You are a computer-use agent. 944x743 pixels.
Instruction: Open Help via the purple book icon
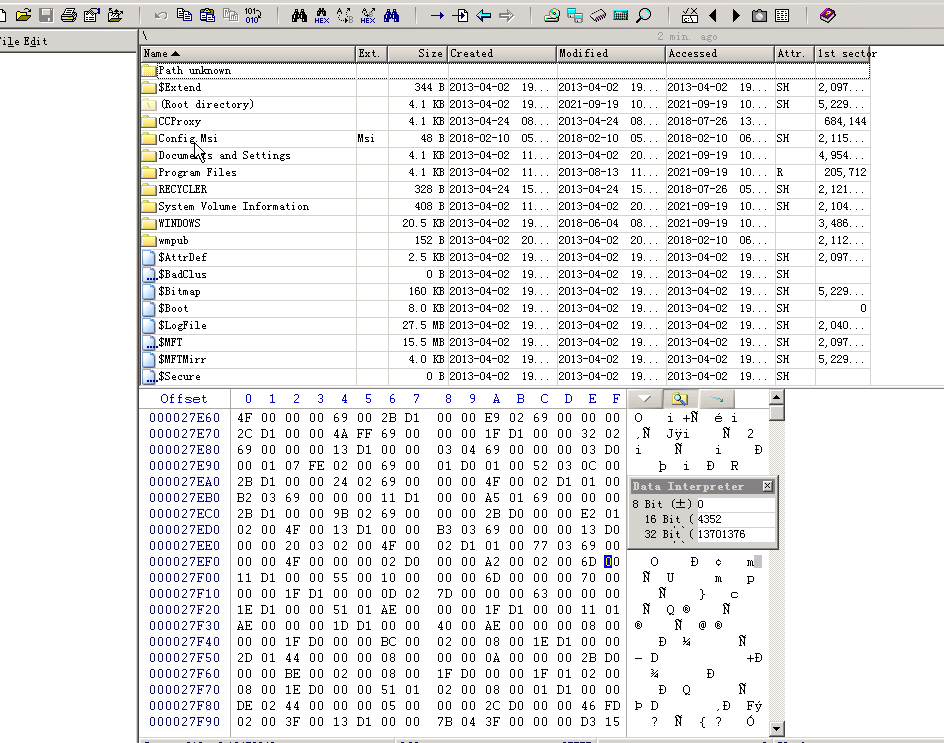tap(828, 15)
